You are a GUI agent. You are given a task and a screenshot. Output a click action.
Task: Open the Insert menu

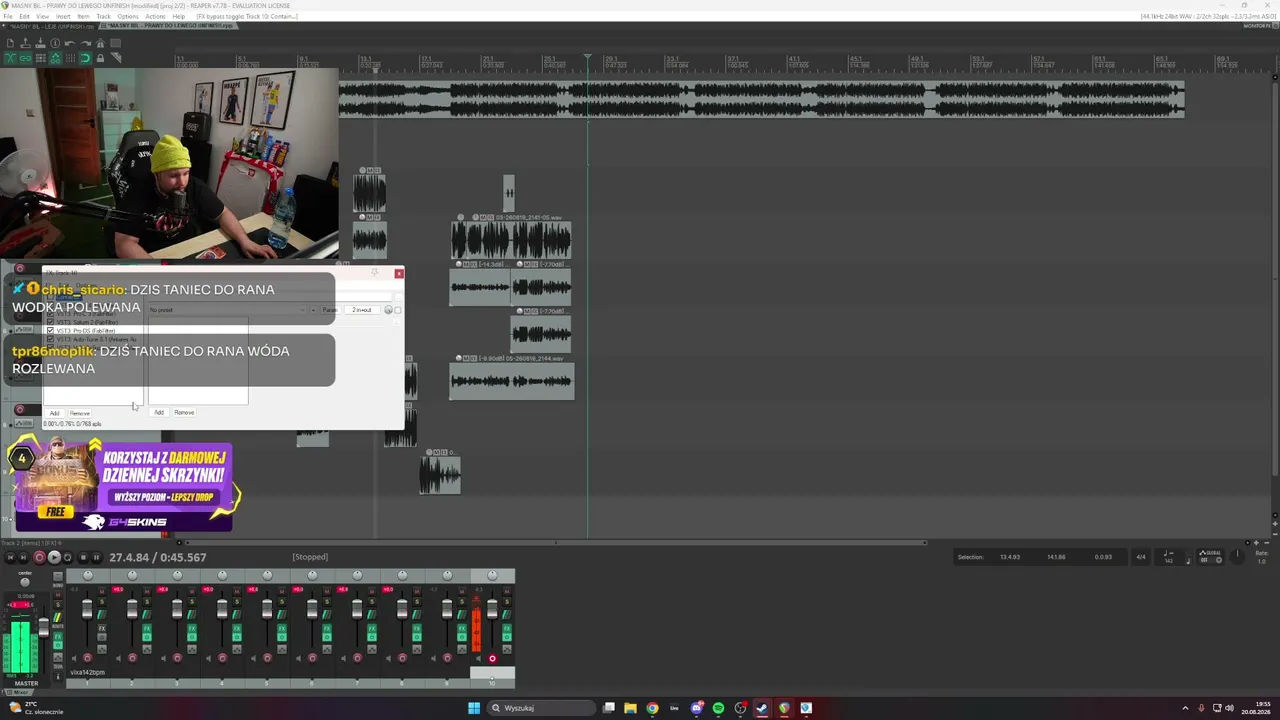[x=63, y=17]
